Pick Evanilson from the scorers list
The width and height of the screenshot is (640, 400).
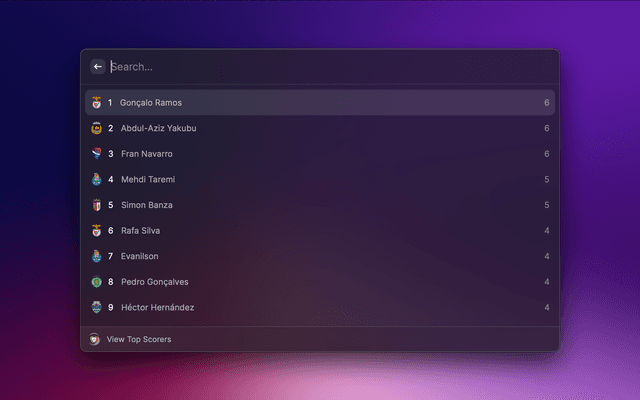[x=320, y=256]
